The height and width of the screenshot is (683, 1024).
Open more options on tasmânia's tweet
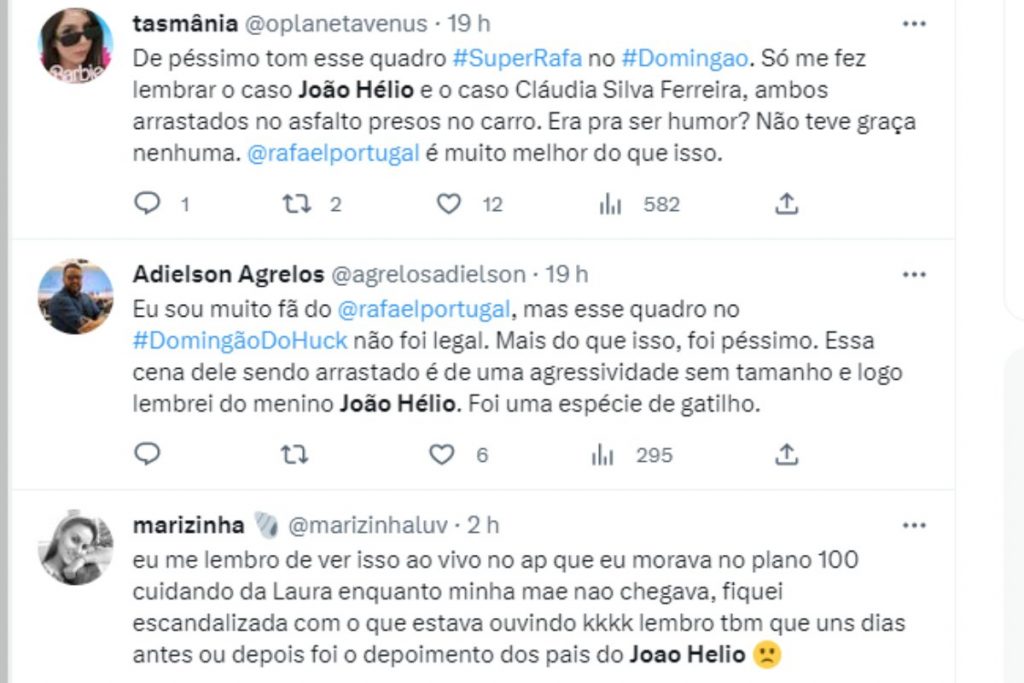[x=914, y=23]
